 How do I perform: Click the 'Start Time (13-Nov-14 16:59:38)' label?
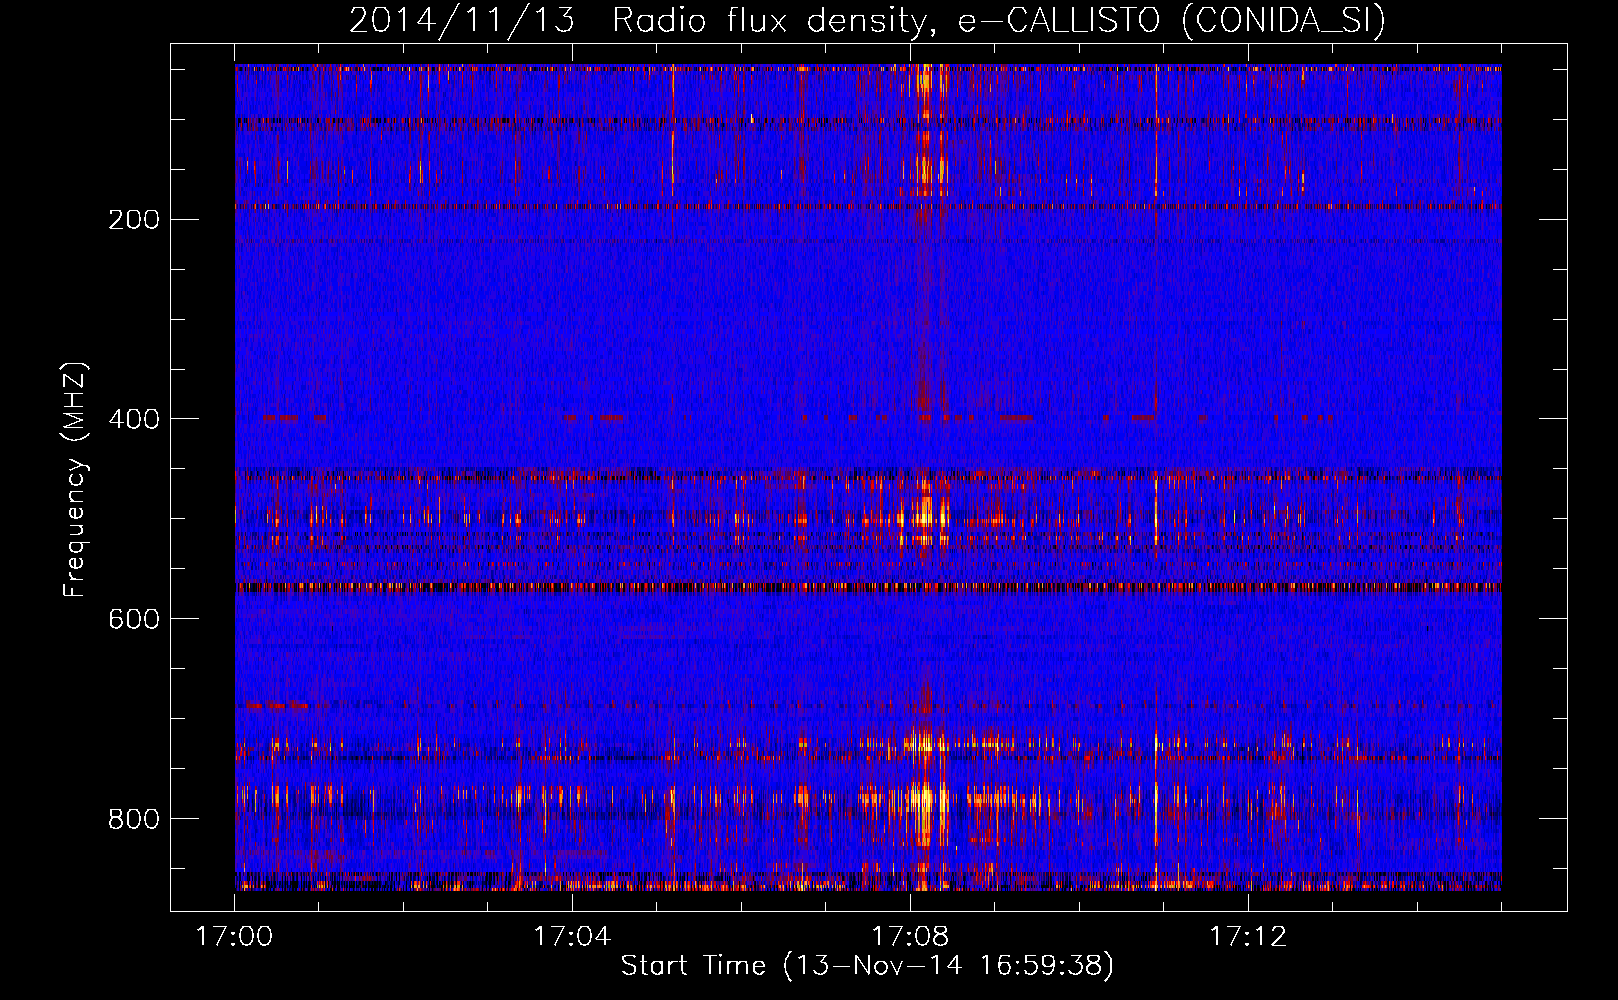[867, 966]
